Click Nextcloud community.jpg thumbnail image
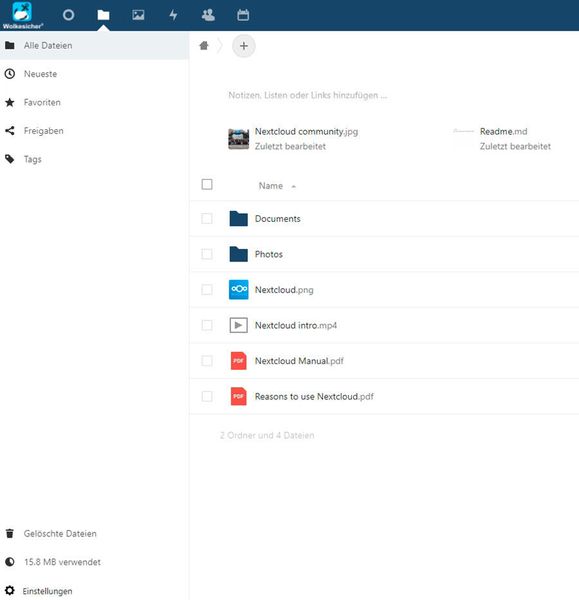Screen dimensions: 579x600 [x=238, y=139]
